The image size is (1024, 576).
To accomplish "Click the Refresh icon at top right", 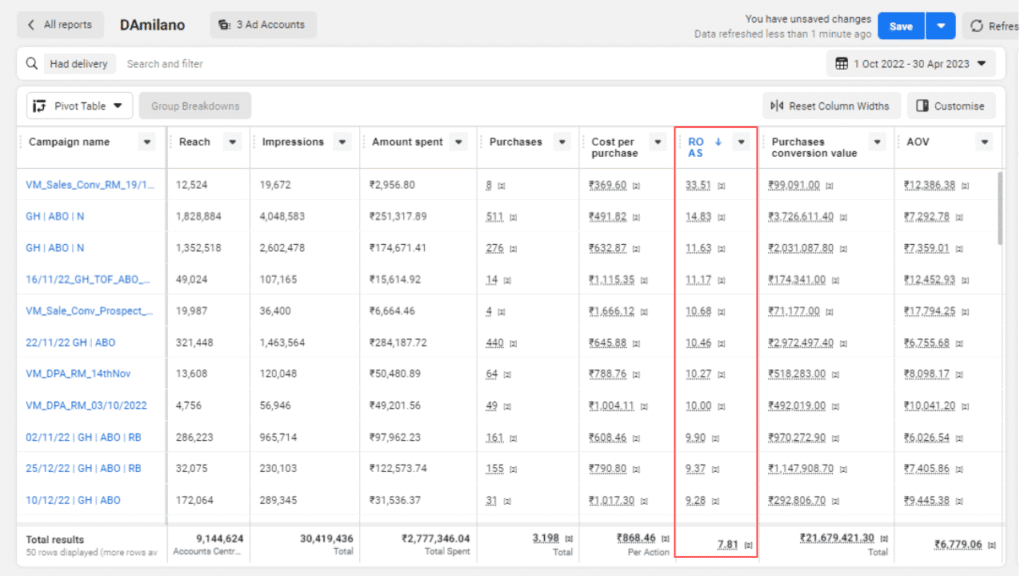I will [977, 26].
